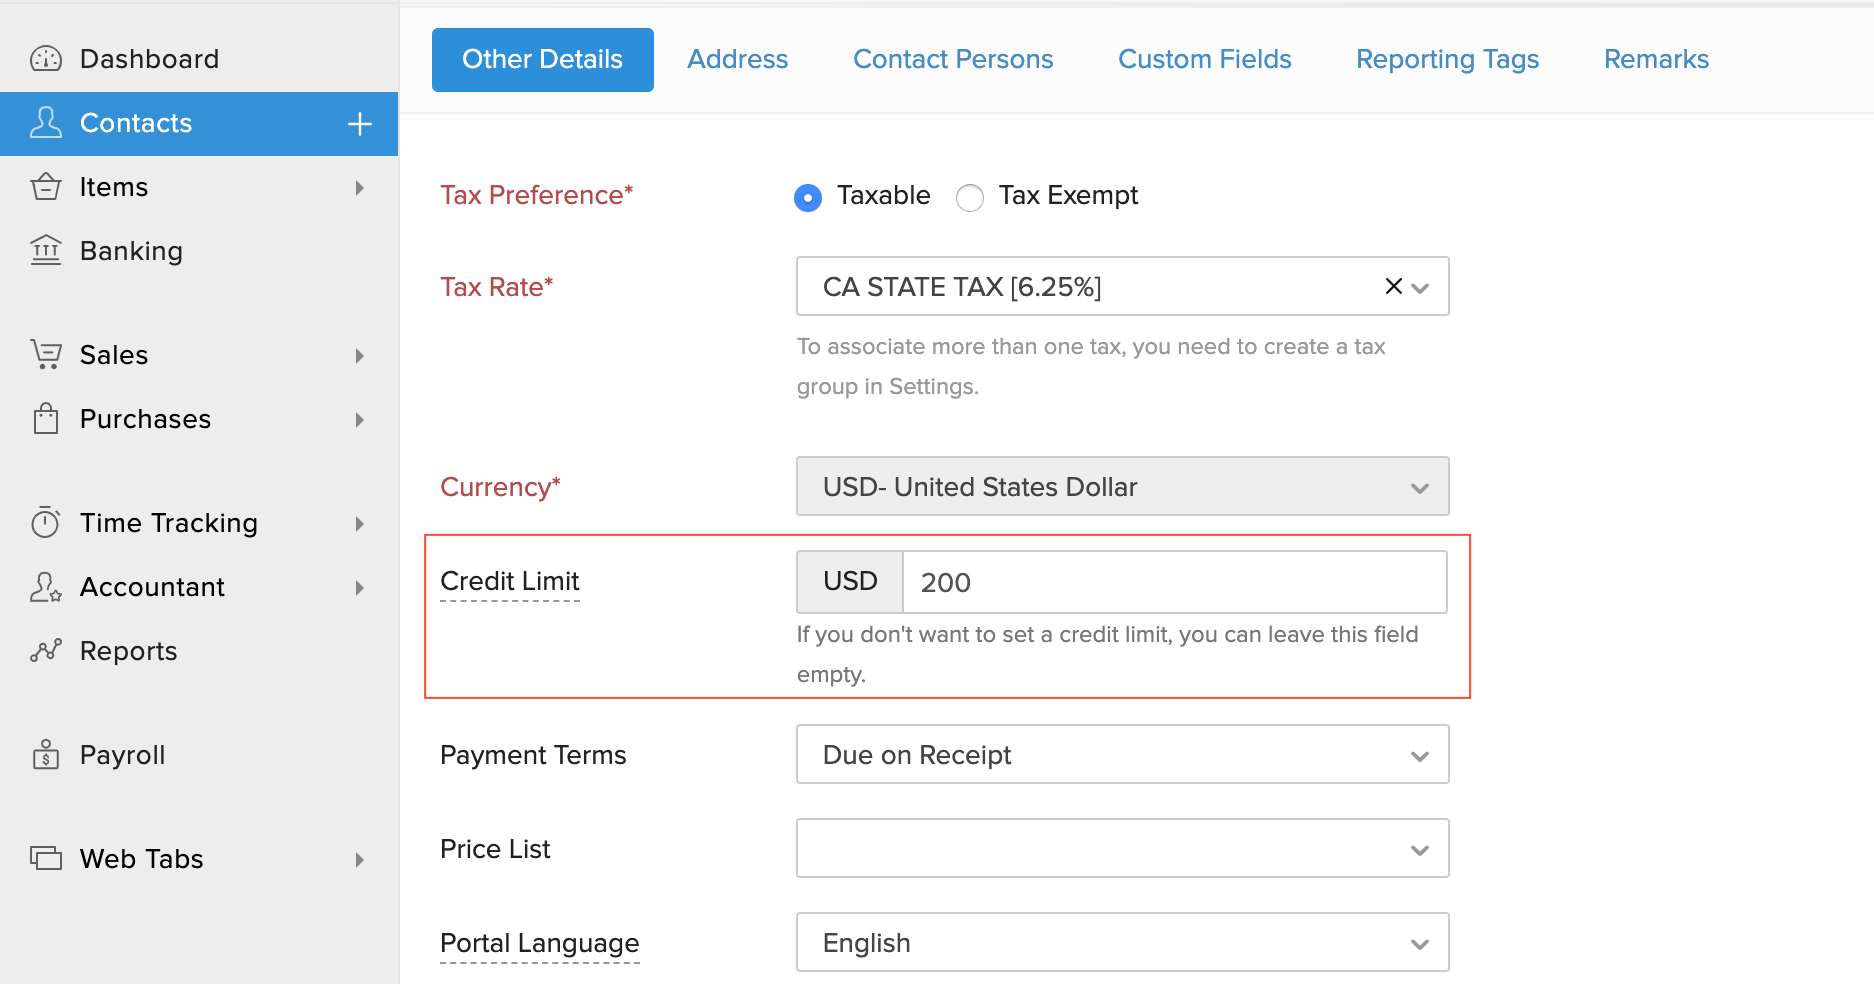Open Time Tracking via its stopwatch icon

(45, 522)
